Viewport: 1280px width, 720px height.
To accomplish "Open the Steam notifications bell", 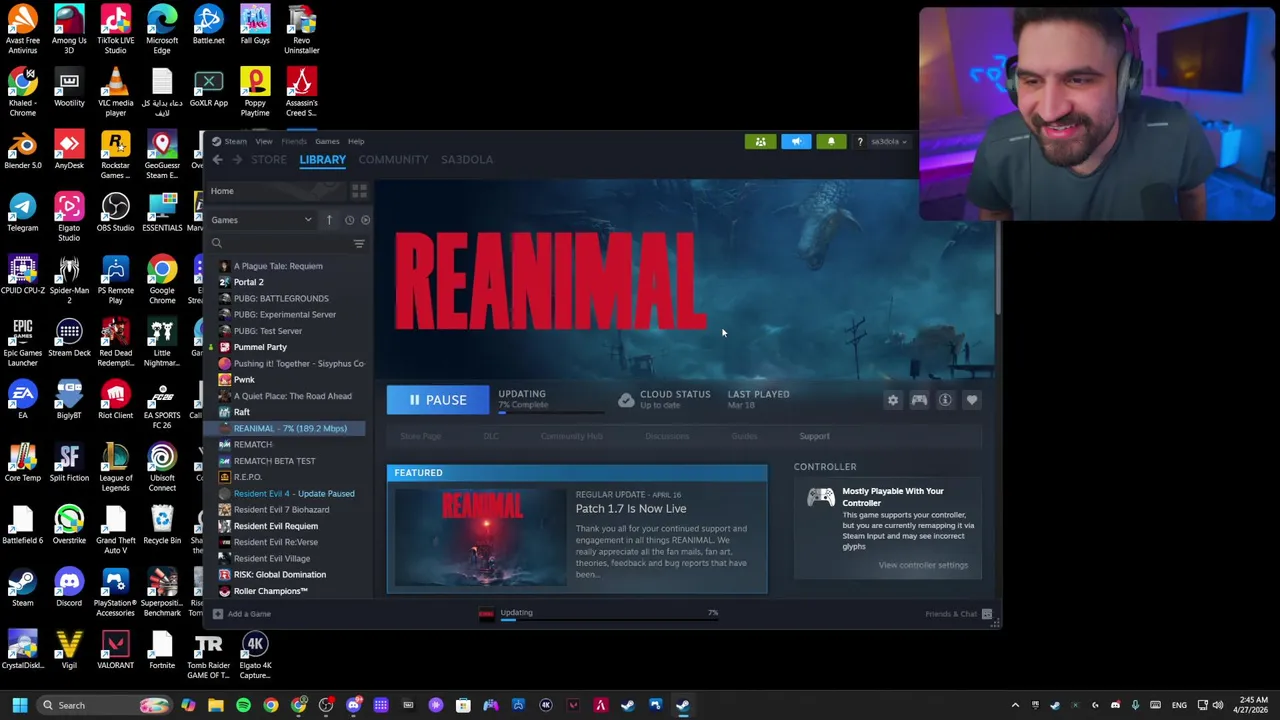I will tap(831, 142).
